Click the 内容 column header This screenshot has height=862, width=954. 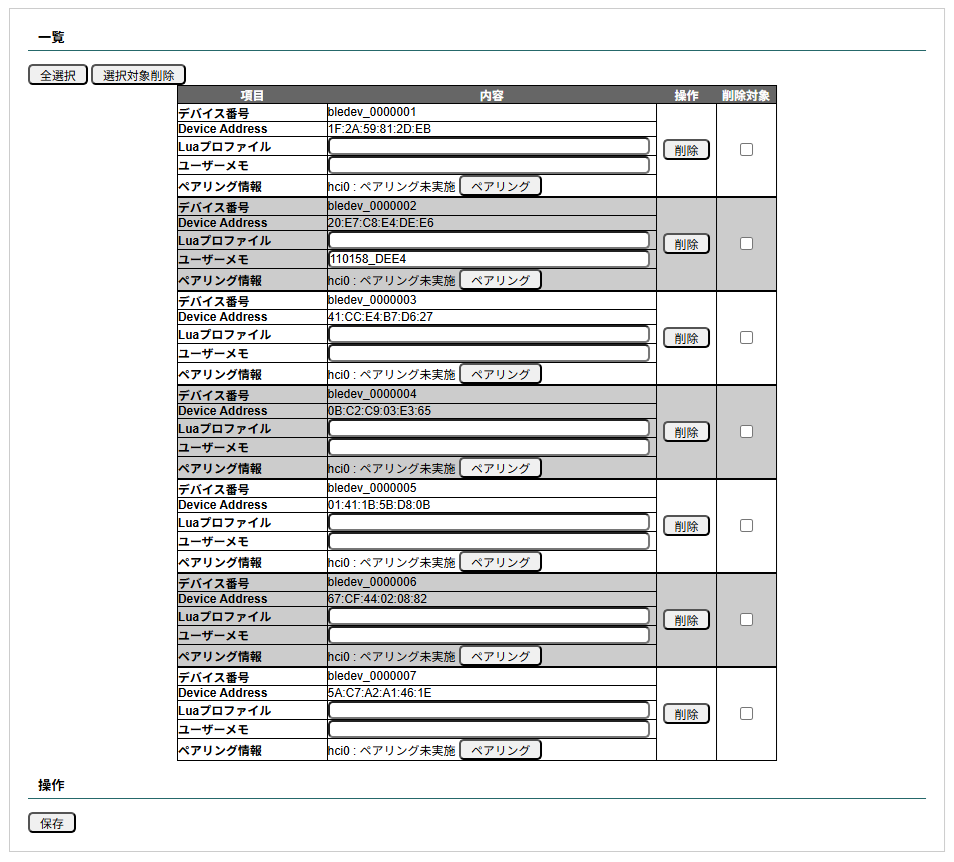pyautogui.click(x=492, y=96)
